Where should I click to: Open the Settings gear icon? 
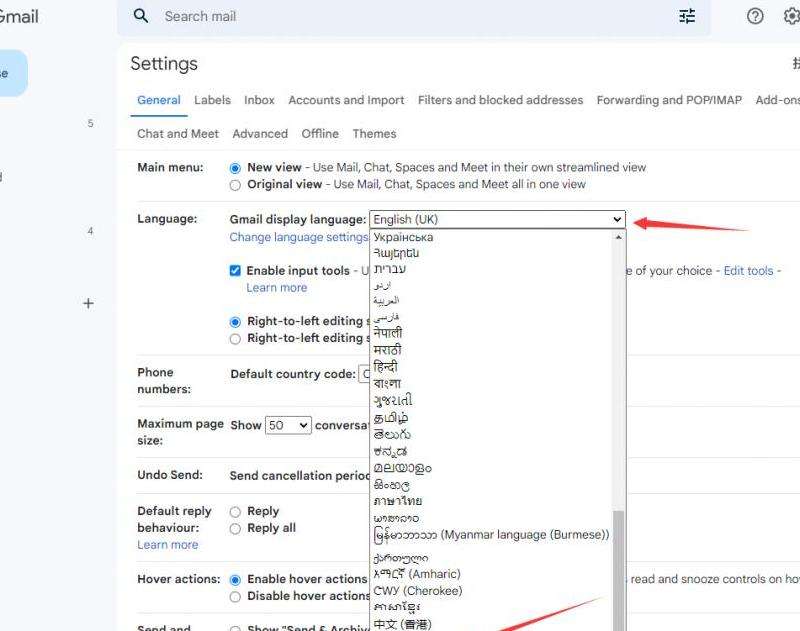click(x=791, y=16)
